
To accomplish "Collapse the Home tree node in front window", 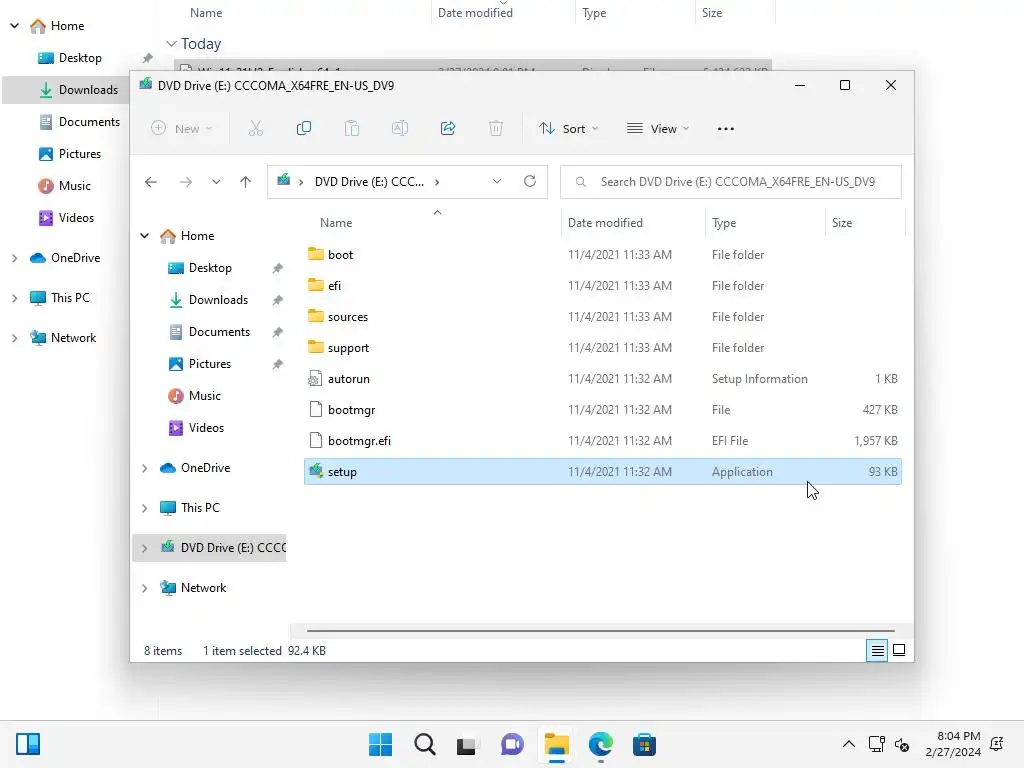I will click(x=144, y=236).
